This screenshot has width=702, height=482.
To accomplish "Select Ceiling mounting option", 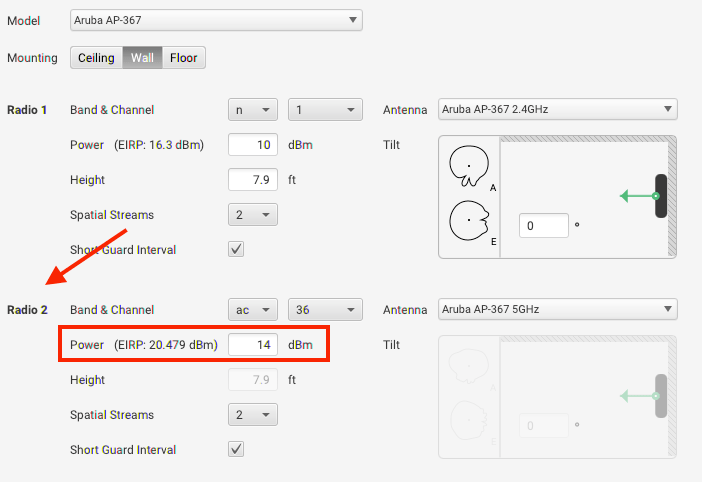I will (x=96, y=58).
